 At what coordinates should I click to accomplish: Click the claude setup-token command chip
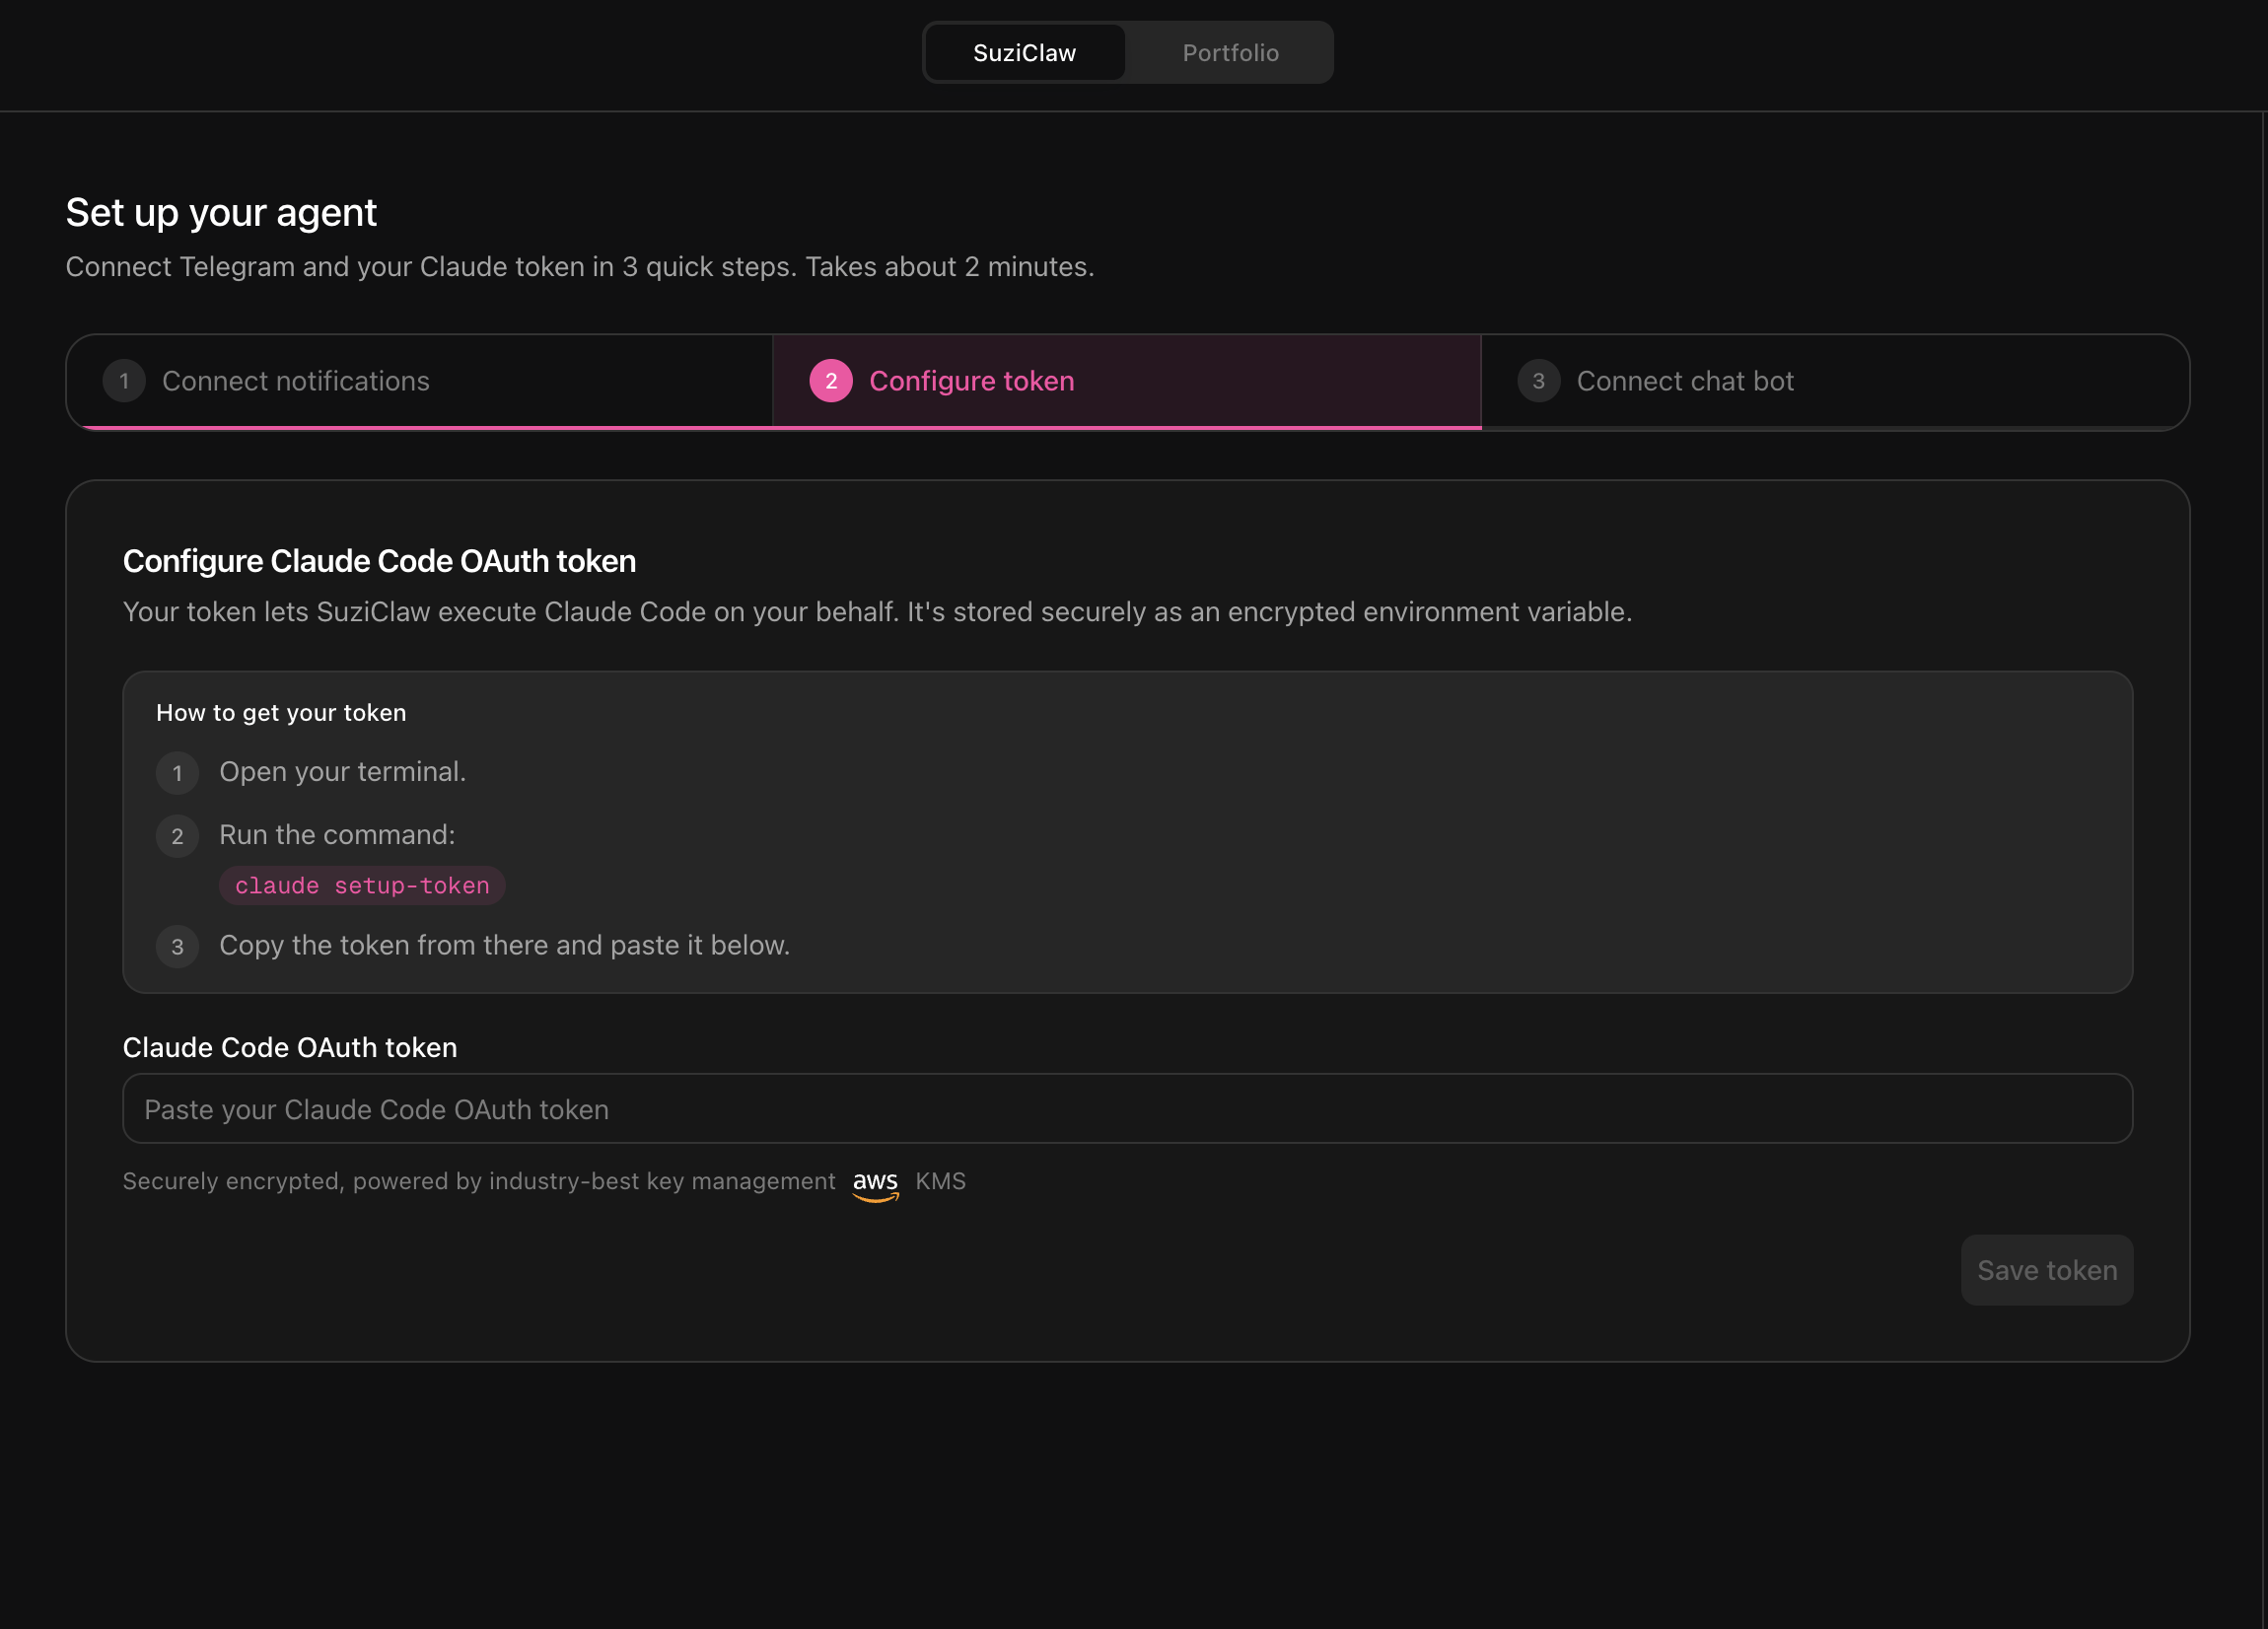pyautogui.click(x=362, y=886)
